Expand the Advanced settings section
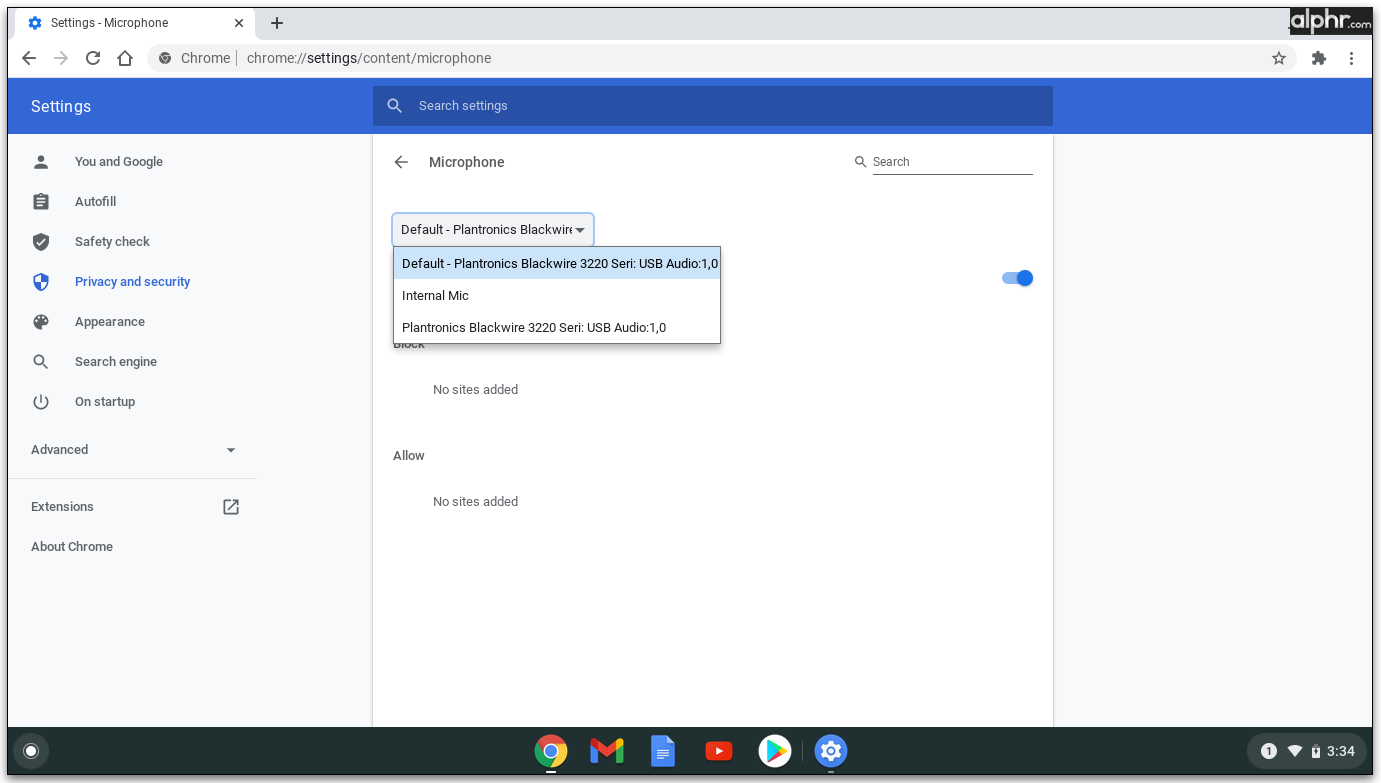Screen dimensions: 1381x783 click(134, 450)
